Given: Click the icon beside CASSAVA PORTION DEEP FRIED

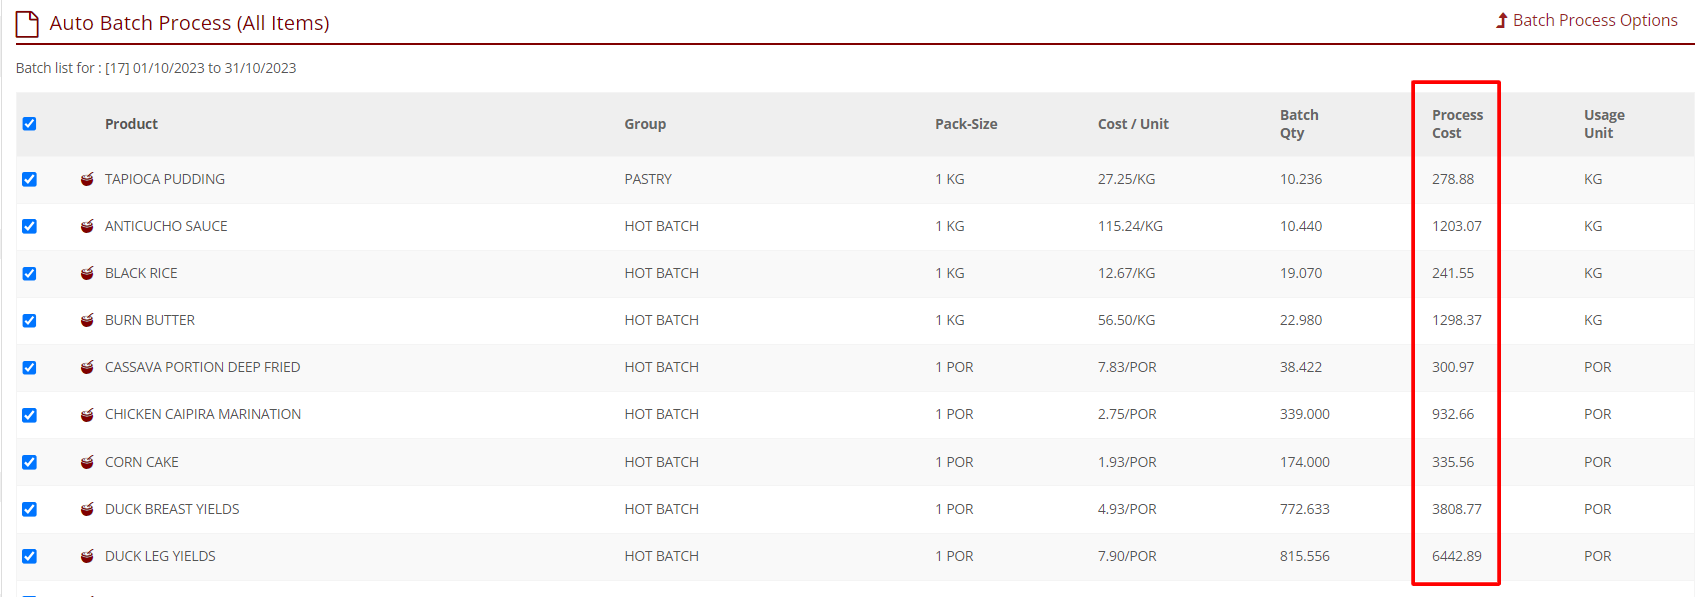Looking at the screenshot, I should pyautogui.click(x=87, y=367).
